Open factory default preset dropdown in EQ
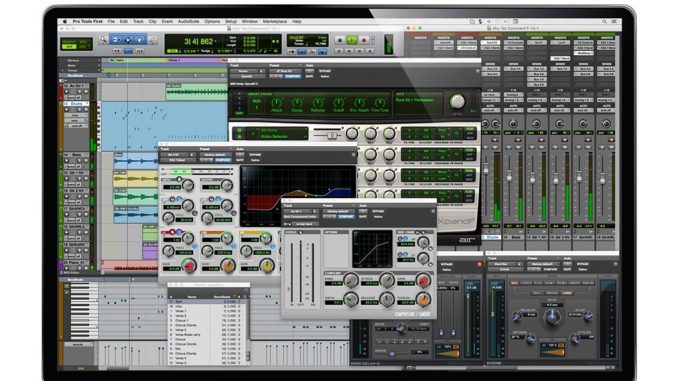The width and height of the screenshot is (678, 381). 216,155
